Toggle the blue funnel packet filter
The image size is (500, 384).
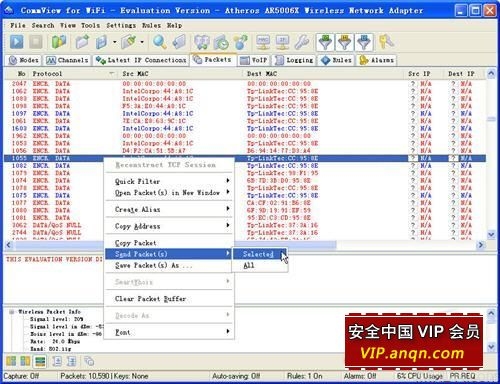(364, 42)
